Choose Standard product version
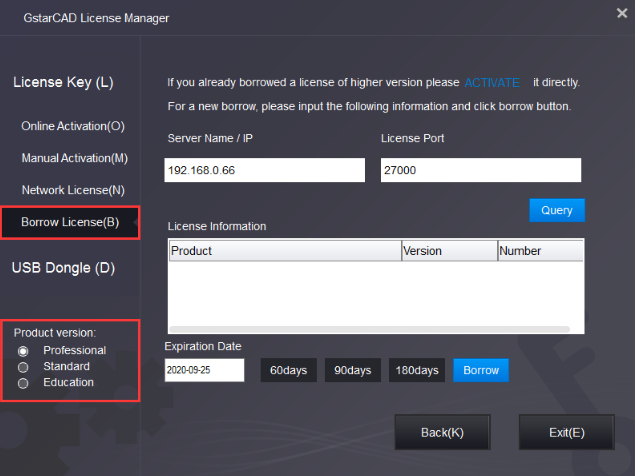This screenshot has width=635, height=476. click(x=23, y=367)
